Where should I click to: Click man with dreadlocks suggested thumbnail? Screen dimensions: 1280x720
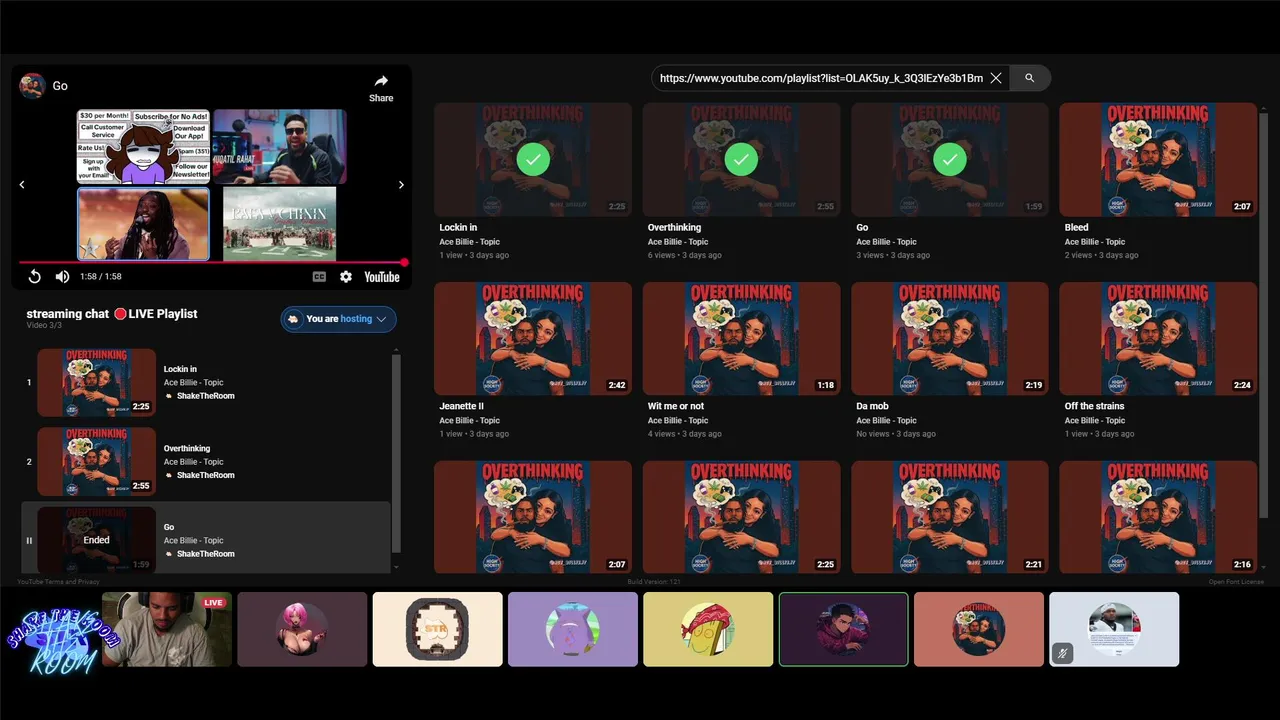(x=143, y=223)
